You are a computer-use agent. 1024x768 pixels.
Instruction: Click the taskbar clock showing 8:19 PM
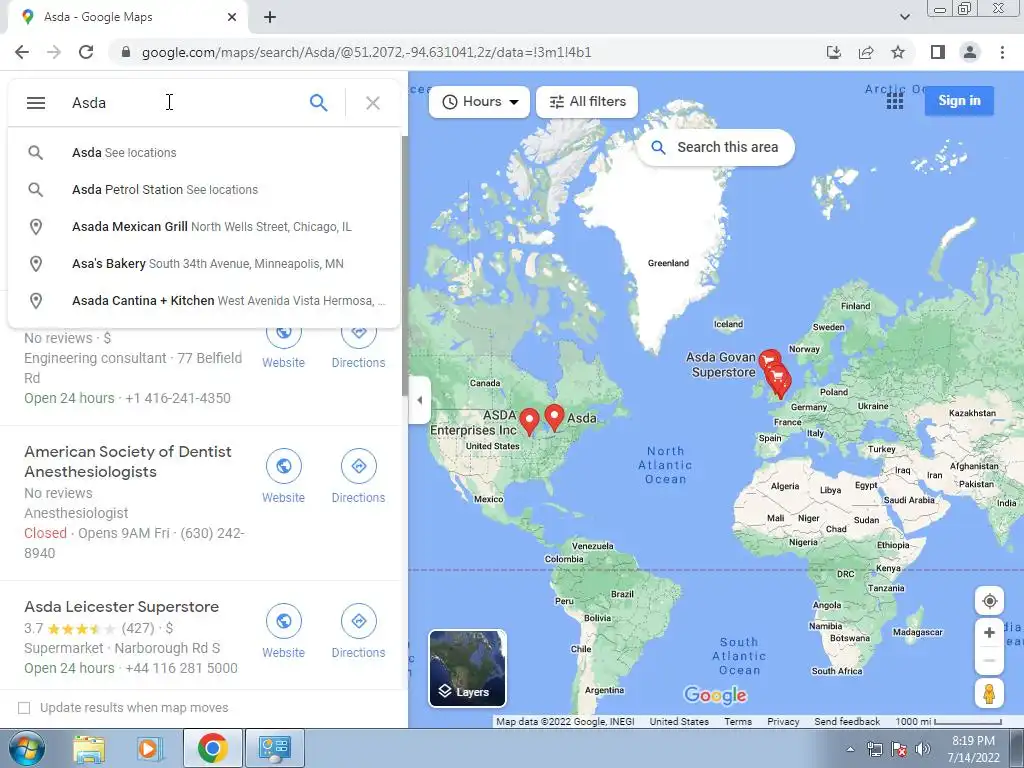point(973,749)
